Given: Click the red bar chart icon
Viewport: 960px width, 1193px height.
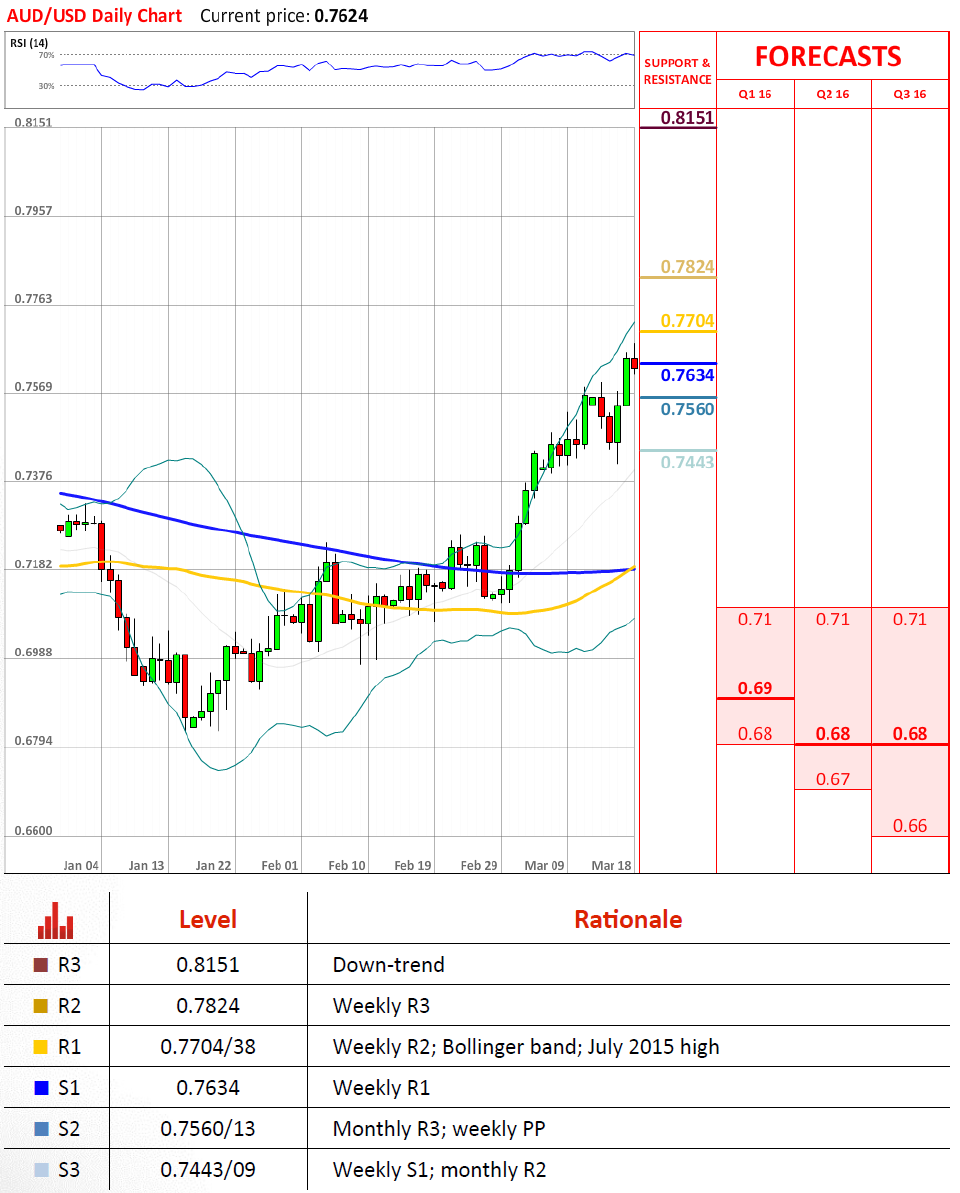Looking at the screenshot, I should pyautogui.click(x=56, y=920).
